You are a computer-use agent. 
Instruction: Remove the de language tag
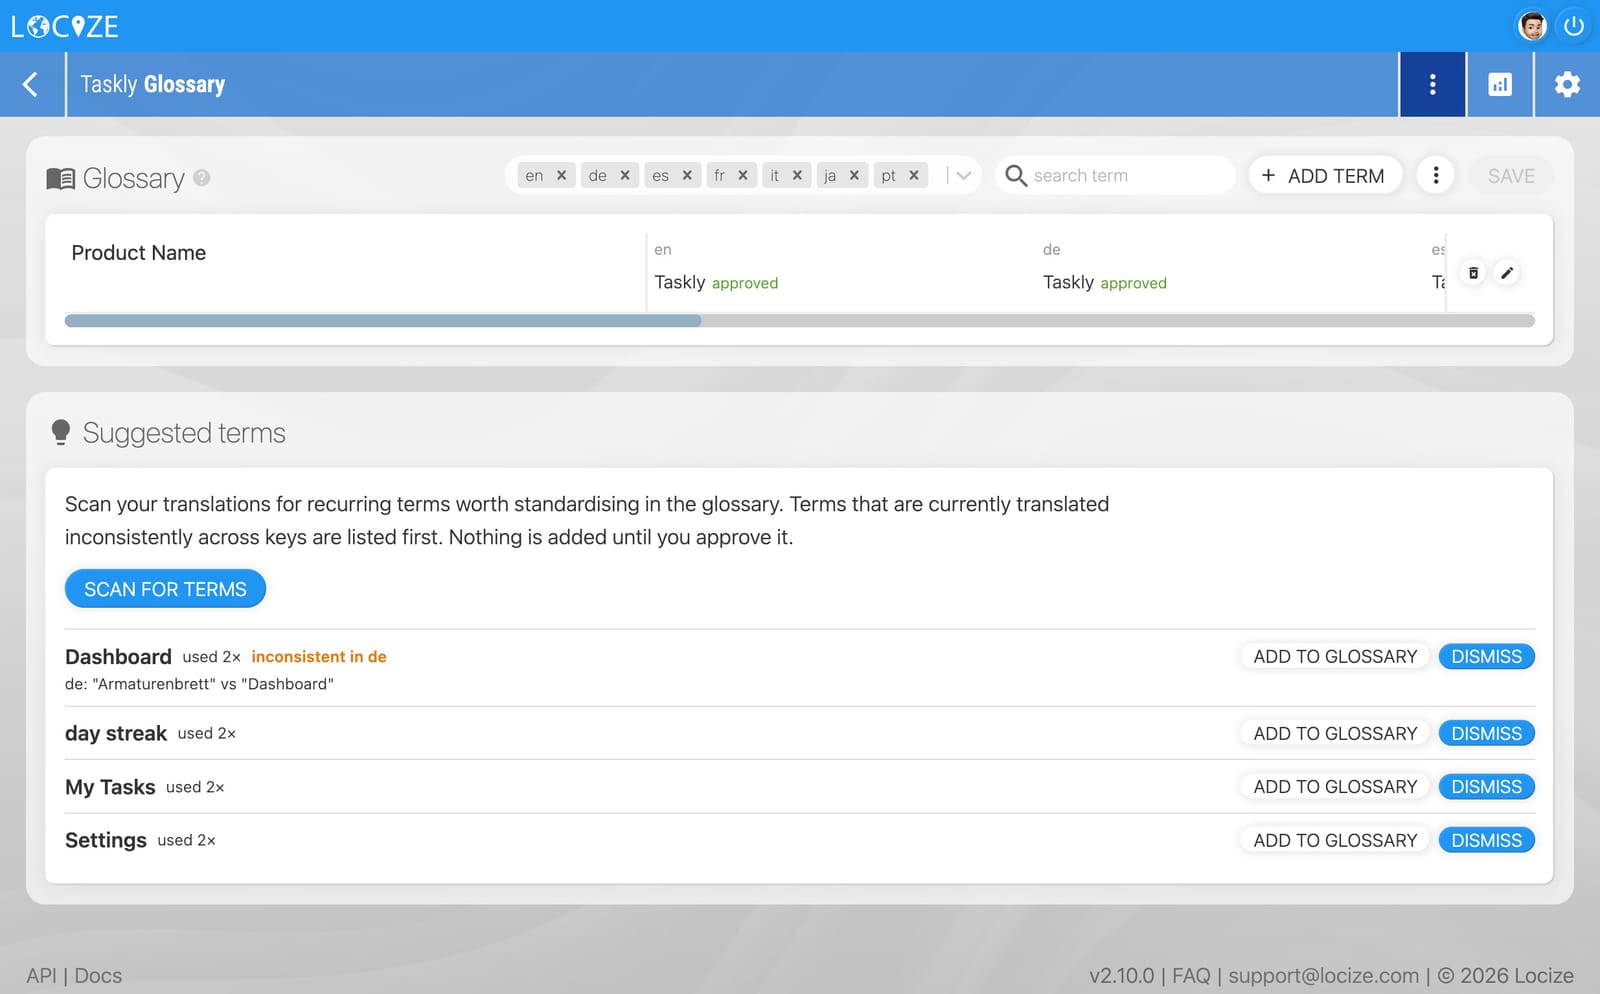[x=625, y=176]
